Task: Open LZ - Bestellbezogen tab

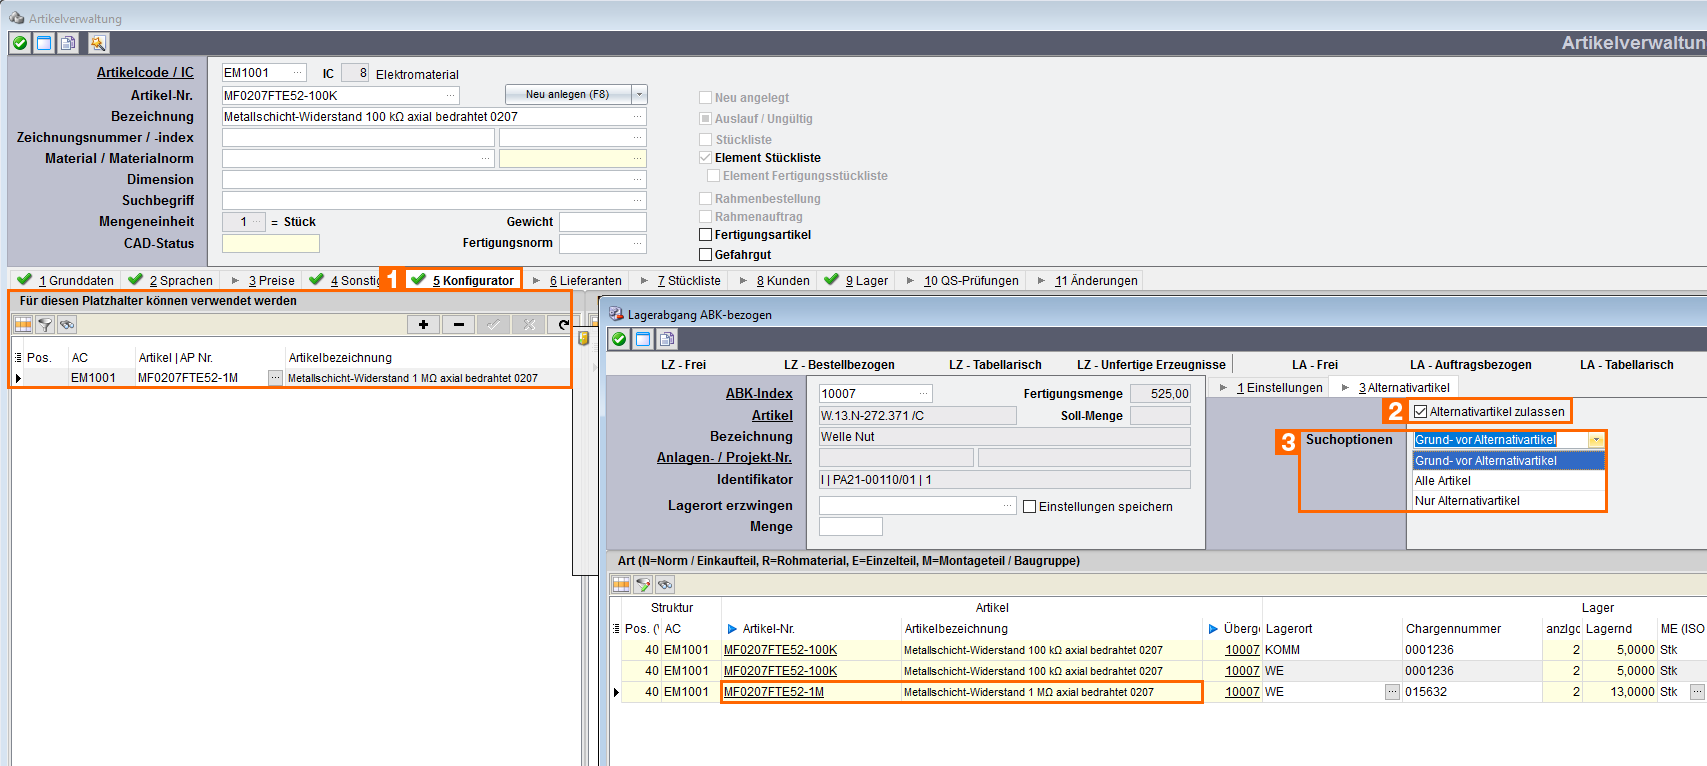Action: coord(839,365)
